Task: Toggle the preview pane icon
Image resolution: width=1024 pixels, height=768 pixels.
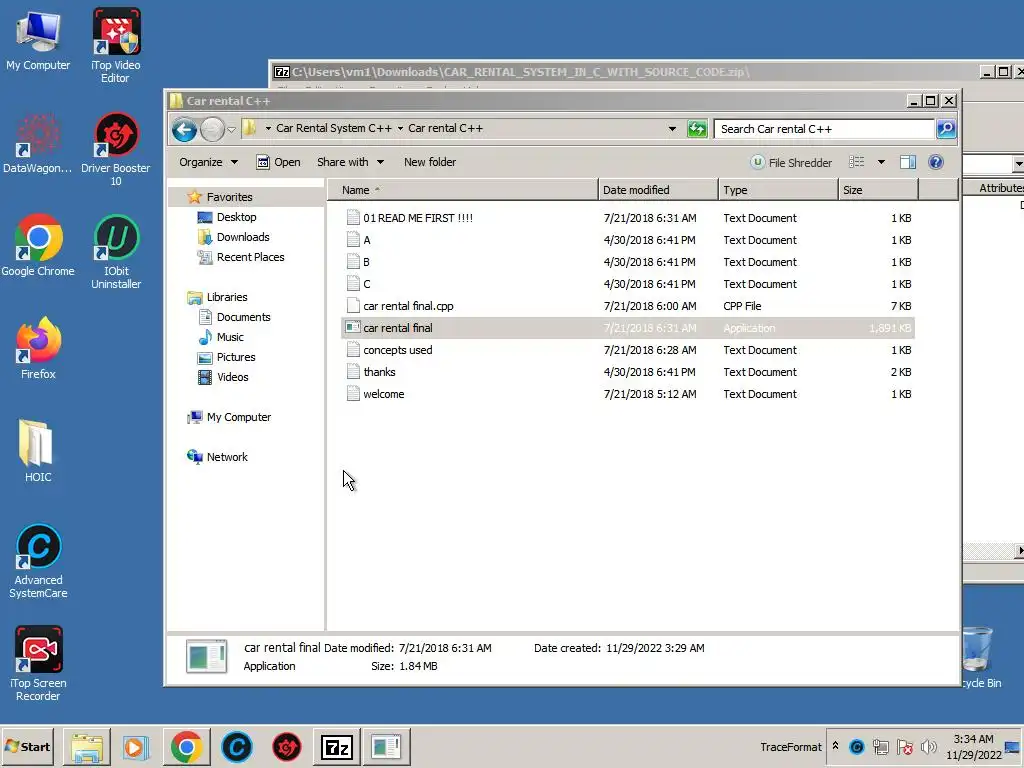Action: [x=908, y=162]
